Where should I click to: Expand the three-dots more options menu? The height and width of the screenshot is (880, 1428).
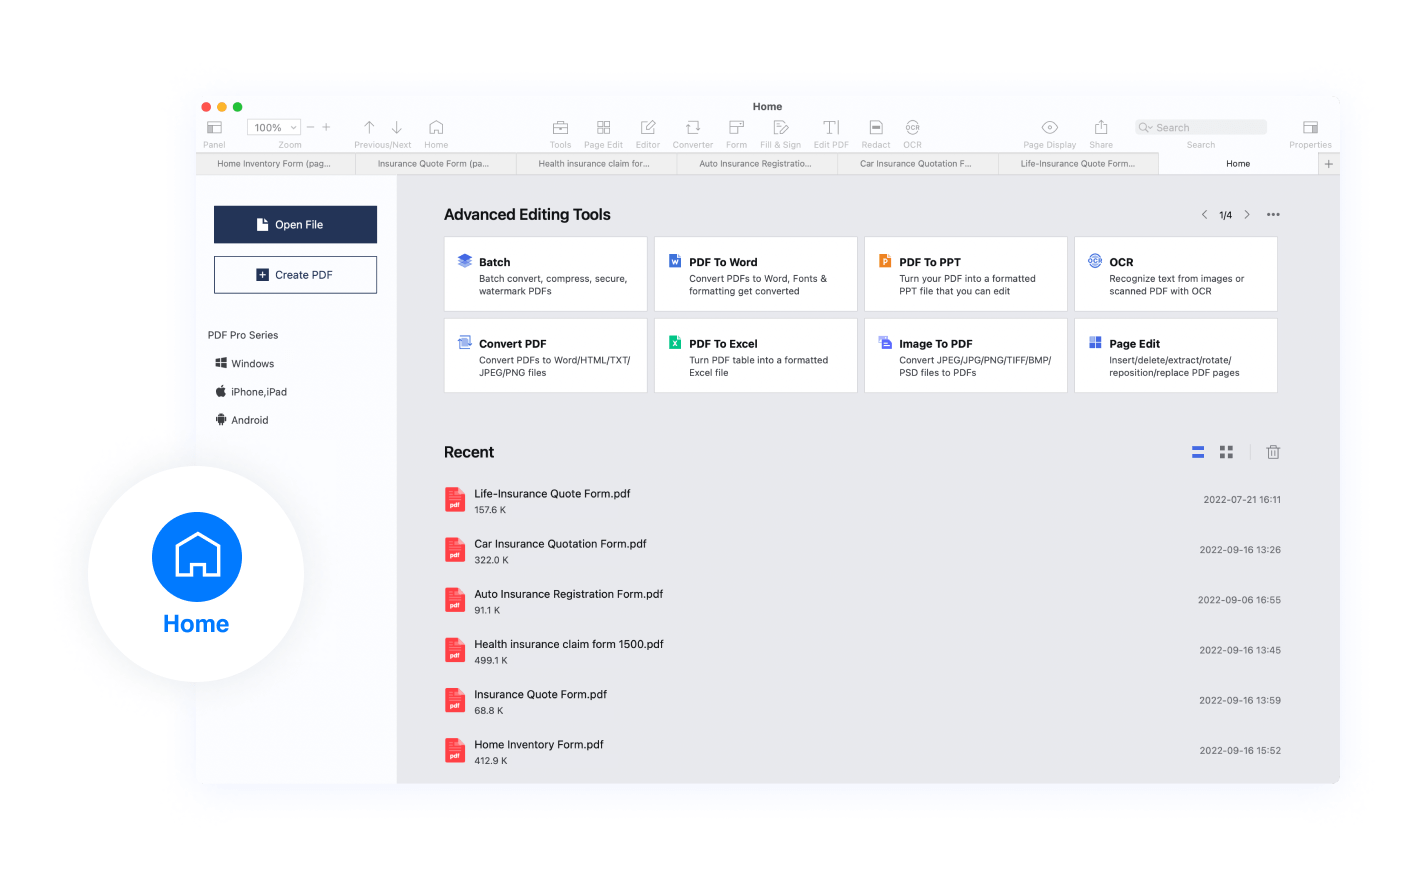(x=1273, y=215)
